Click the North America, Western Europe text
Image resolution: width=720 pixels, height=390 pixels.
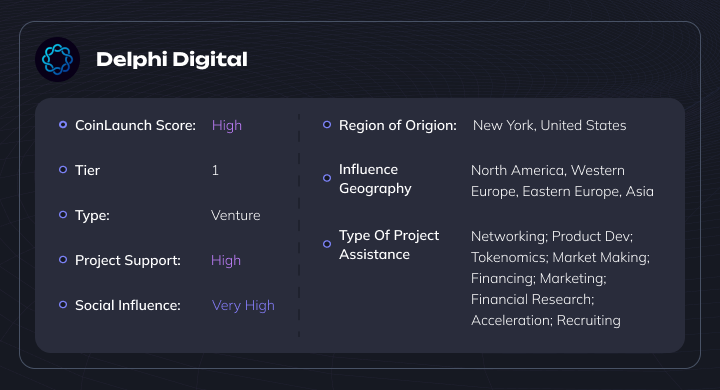pos(562,181)
